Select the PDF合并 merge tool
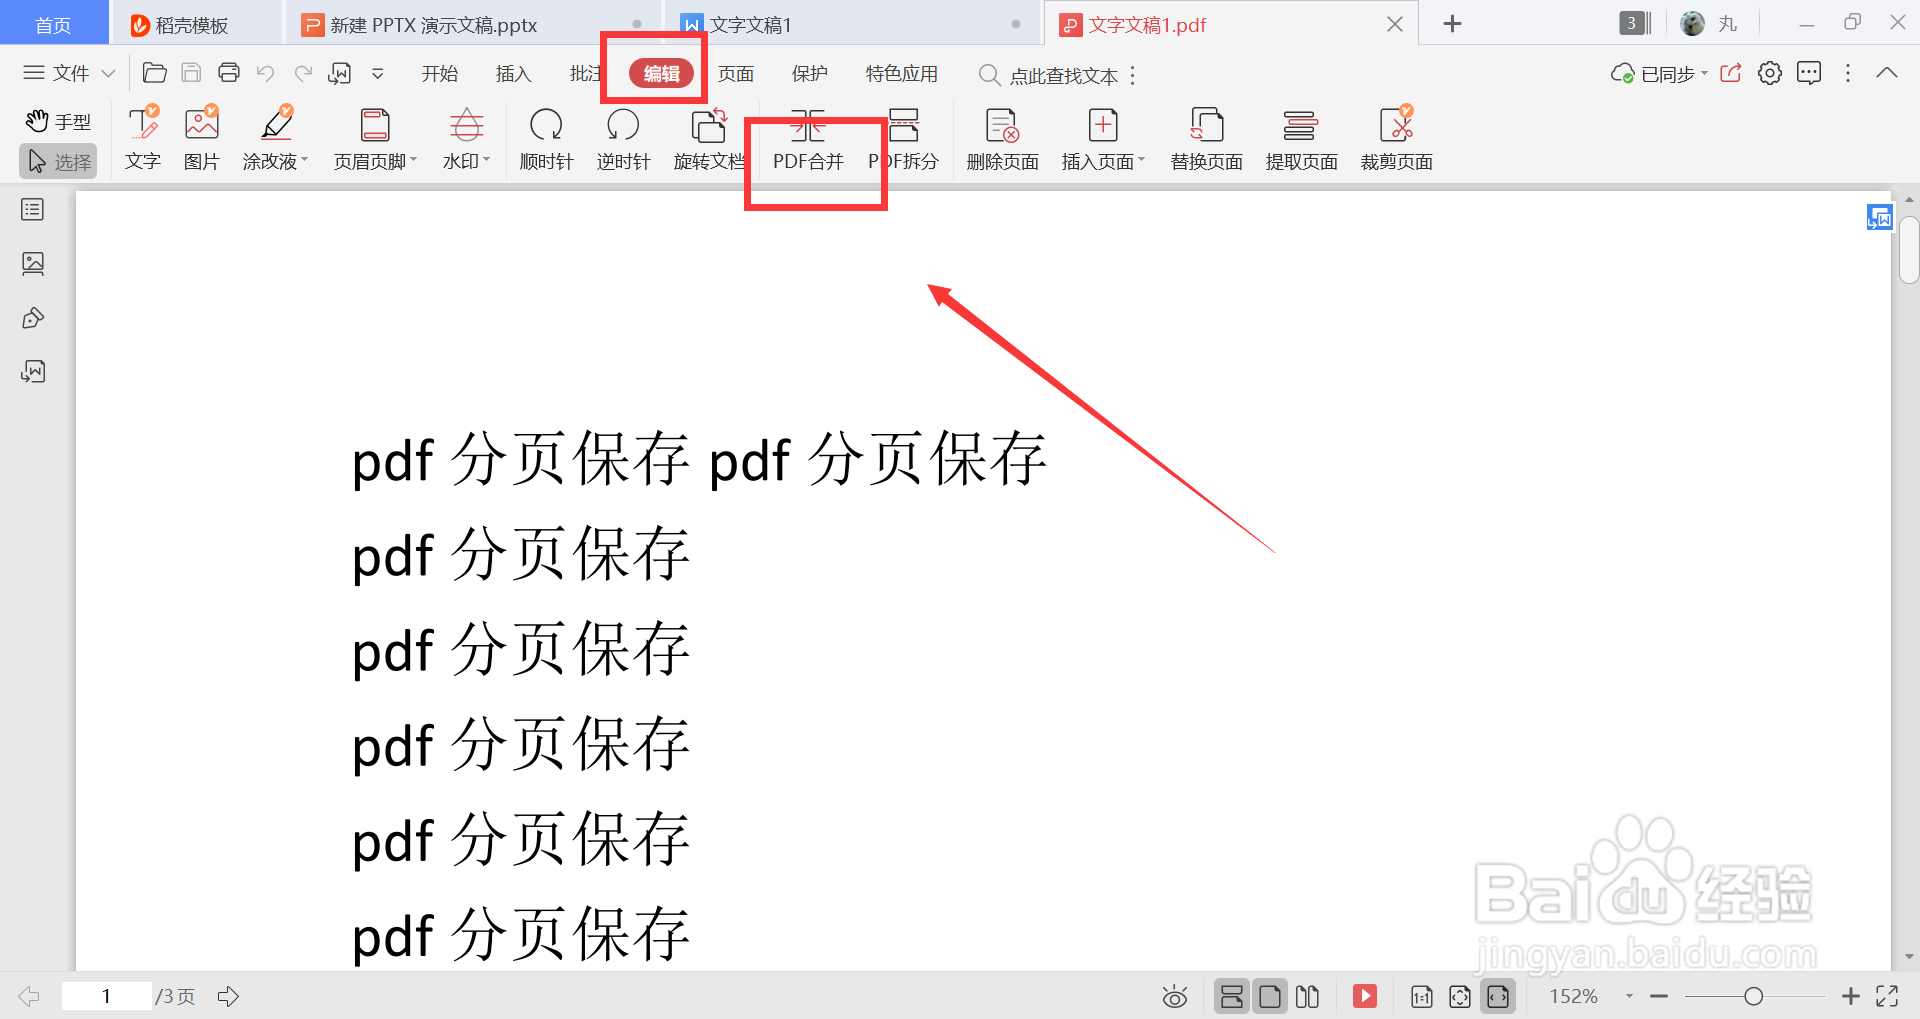Viewport: 1920px width, 1019px height. tap(808, 140)
